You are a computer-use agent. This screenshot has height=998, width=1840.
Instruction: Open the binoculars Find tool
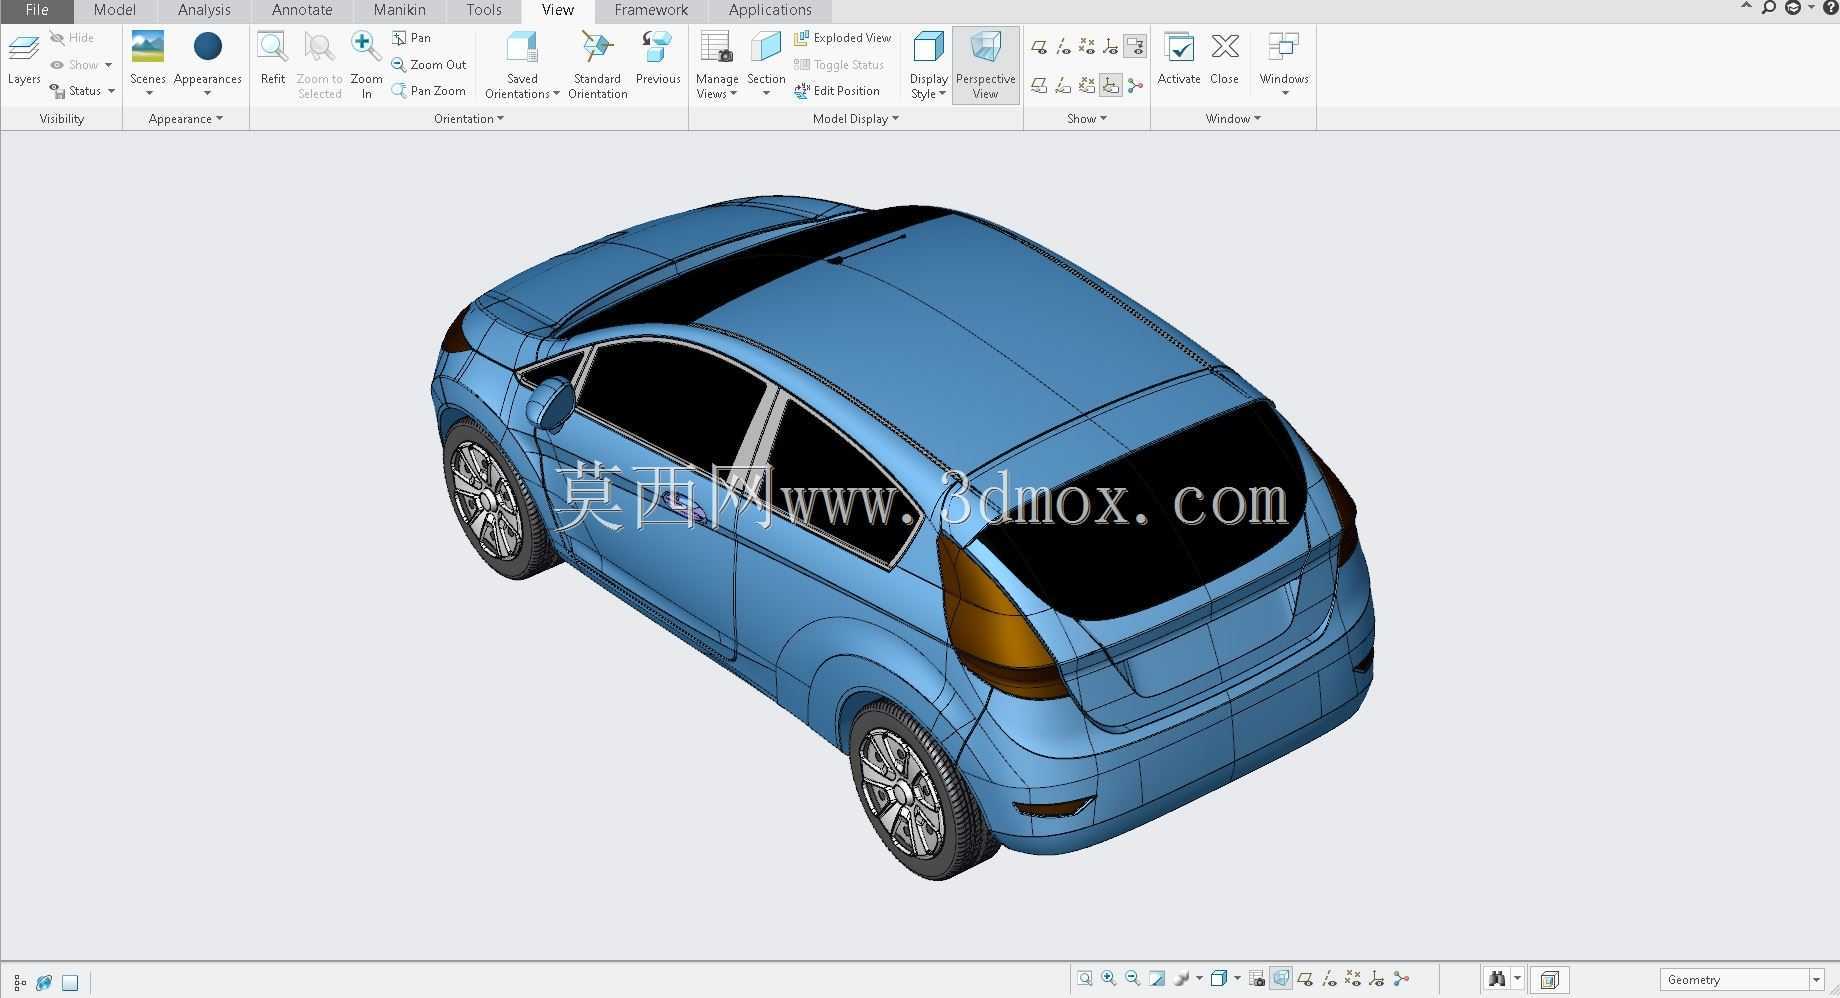coord(1497,979)
